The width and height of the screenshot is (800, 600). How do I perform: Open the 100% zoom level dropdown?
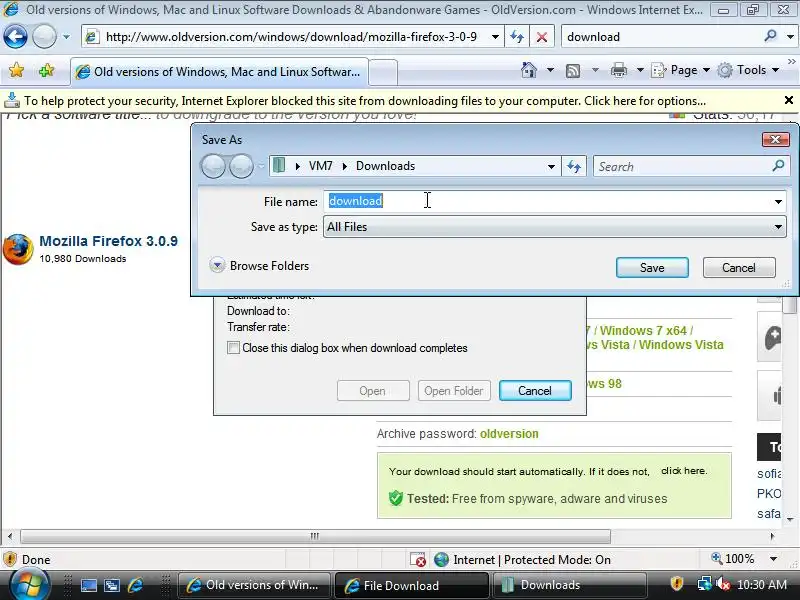point(773,559)
